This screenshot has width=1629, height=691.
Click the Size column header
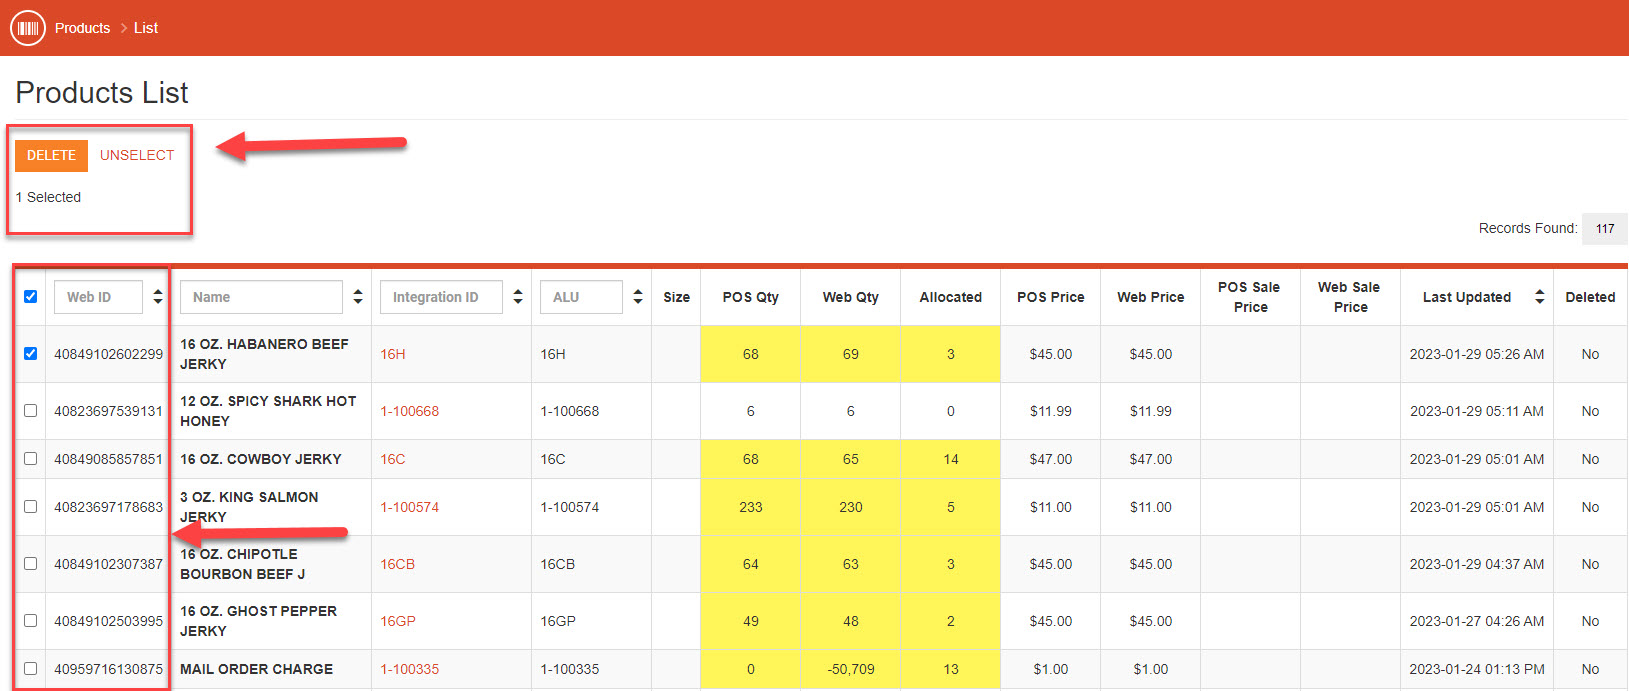(676, 297)
